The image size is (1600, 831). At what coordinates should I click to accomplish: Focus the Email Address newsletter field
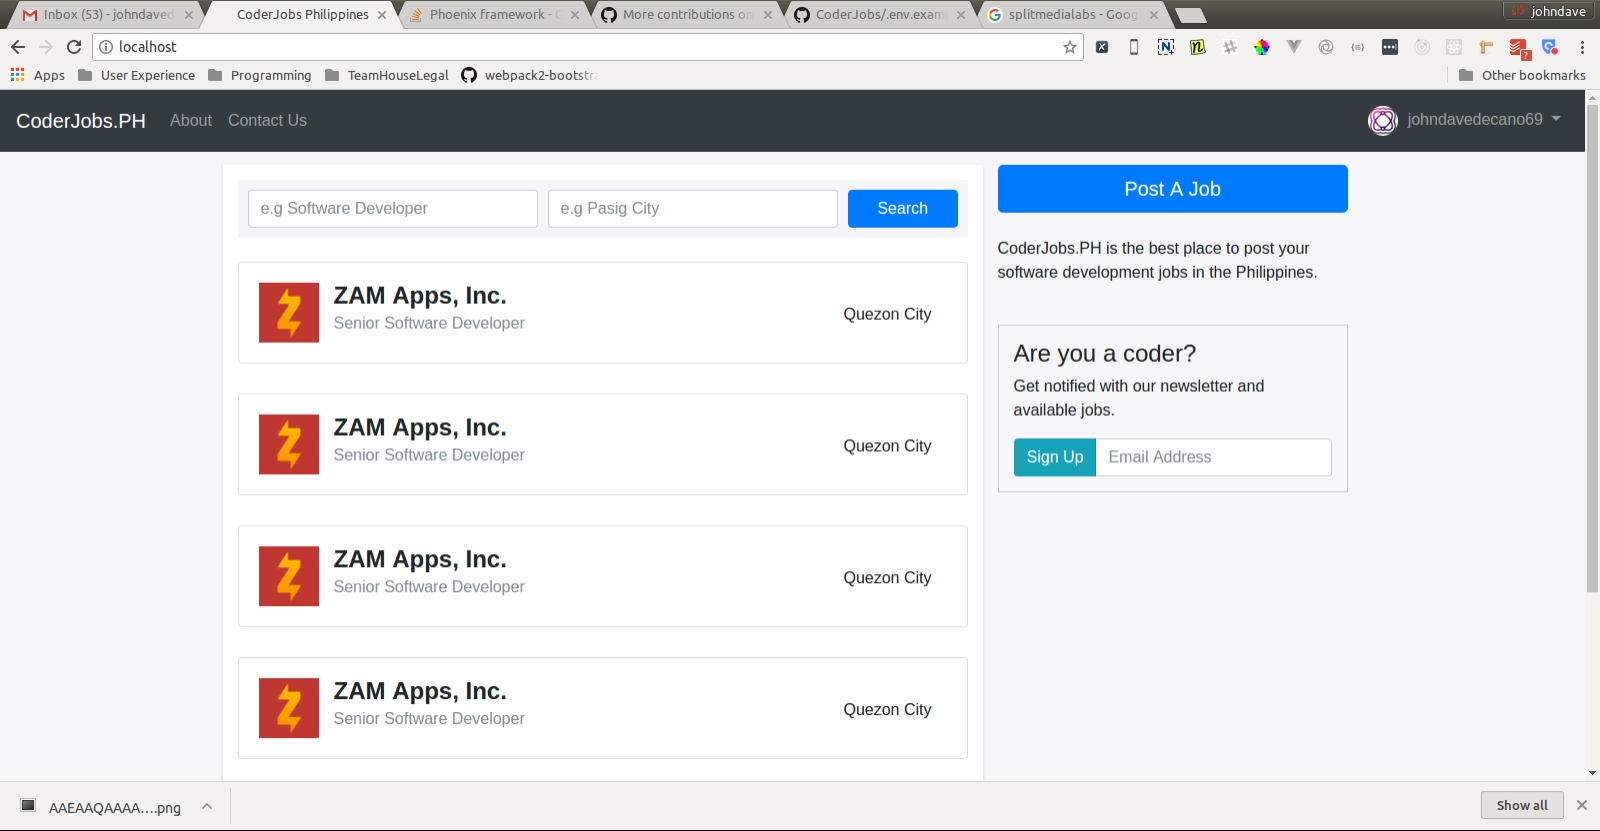pos(1213,457)
